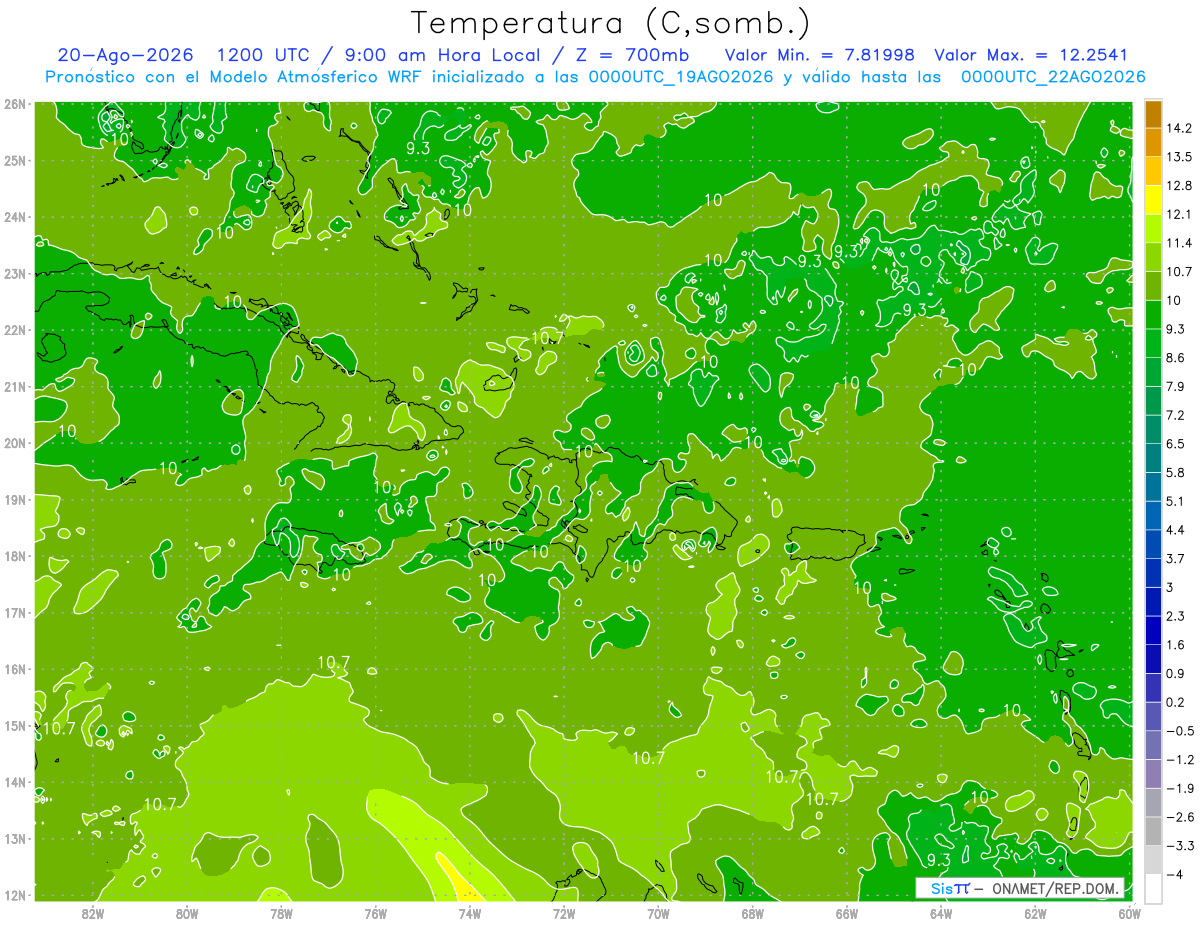Click the 74W longitude axis label
Viewport: 1200px width, 927px height.
pos(470,914)
